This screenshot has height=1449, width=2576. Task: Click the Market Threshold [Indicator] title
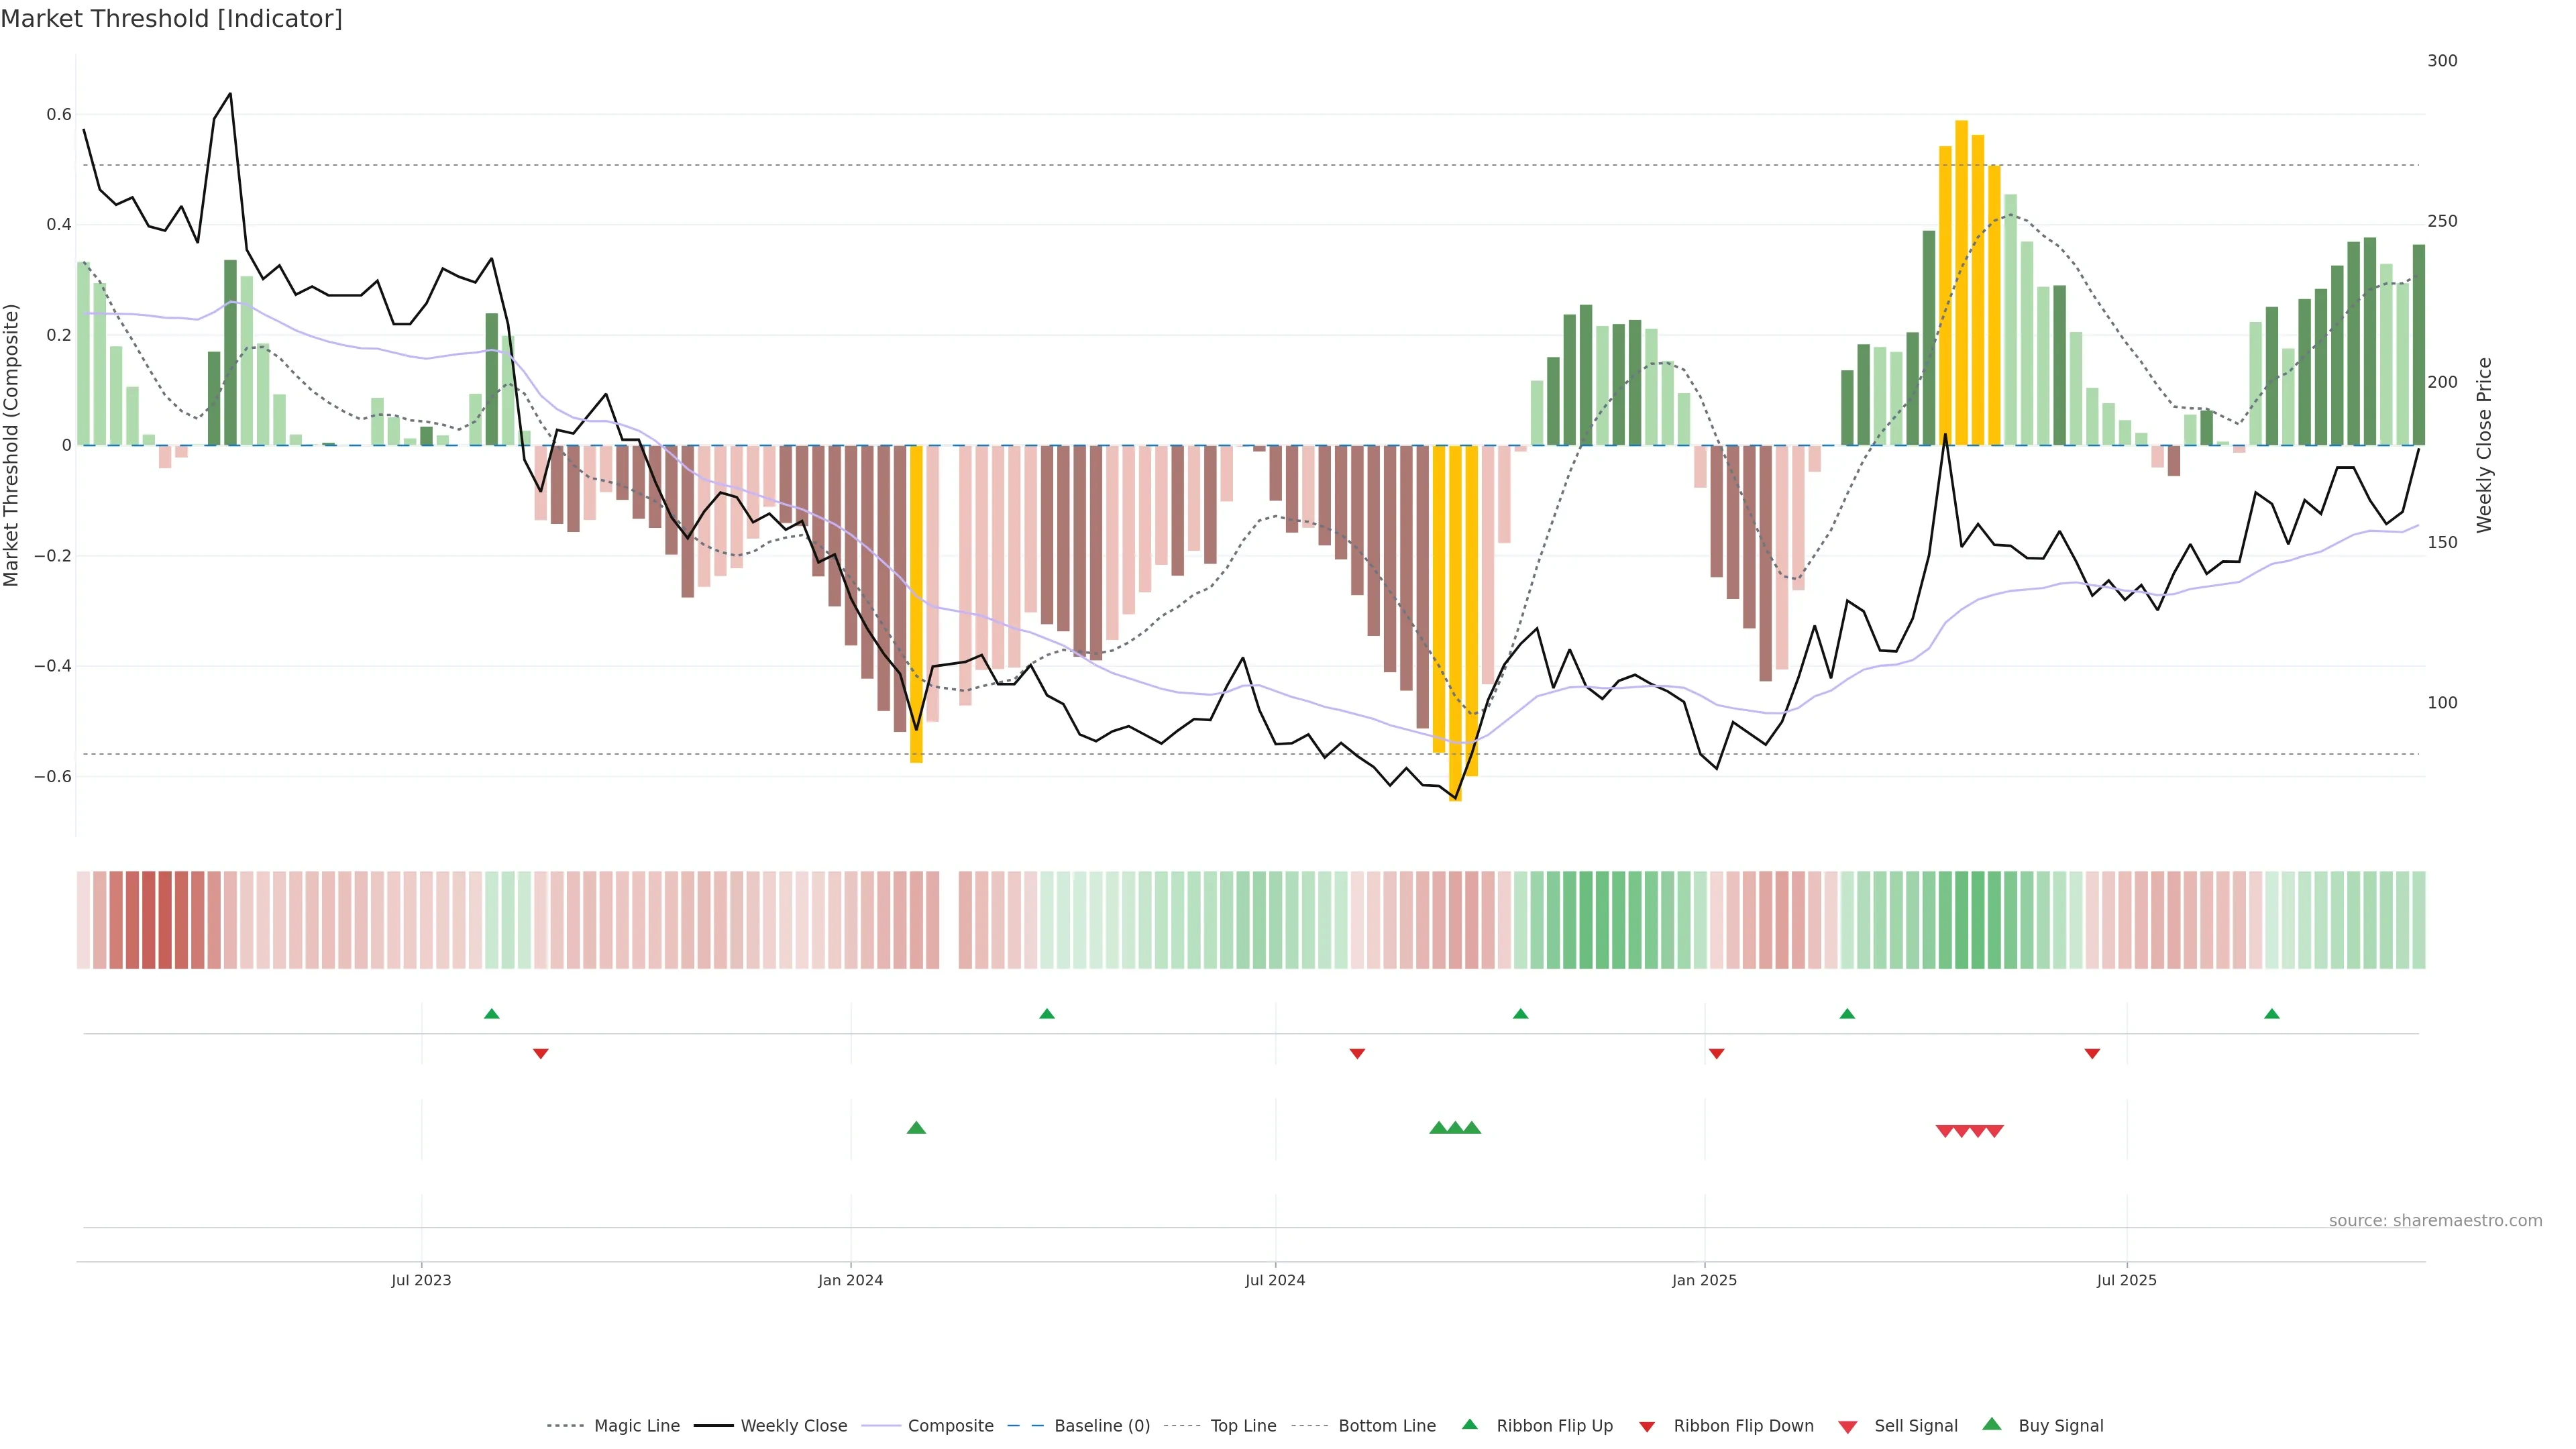[x=171, y=19]
